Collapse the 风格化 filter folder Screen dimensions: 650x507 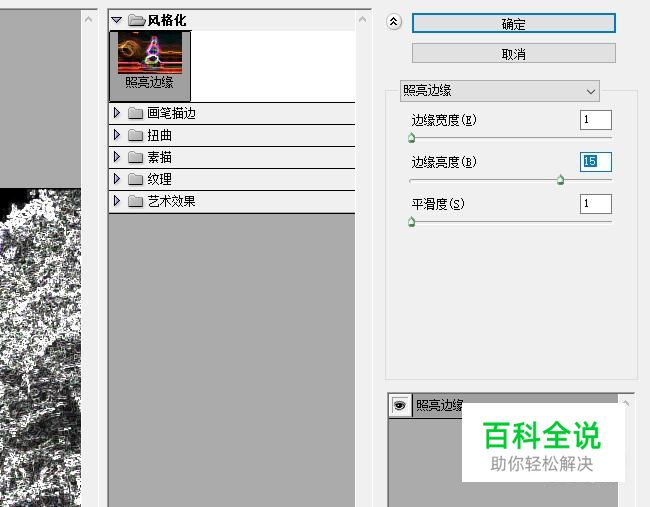coord(116,20)
